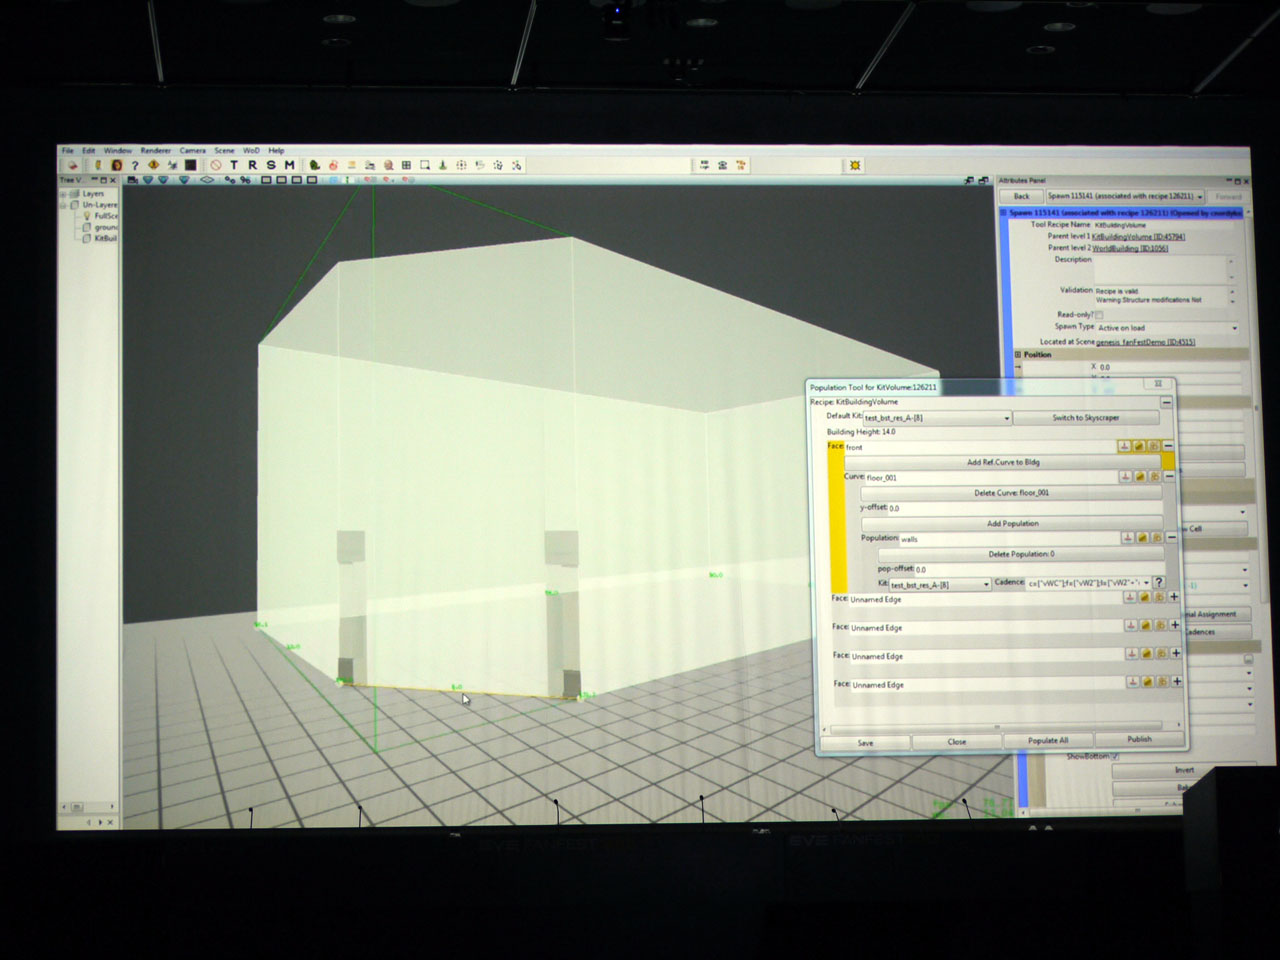Viewport: 1280px width, 960px height.
Task: Click the grid icon in main toolbar
Action: (406, 165)
